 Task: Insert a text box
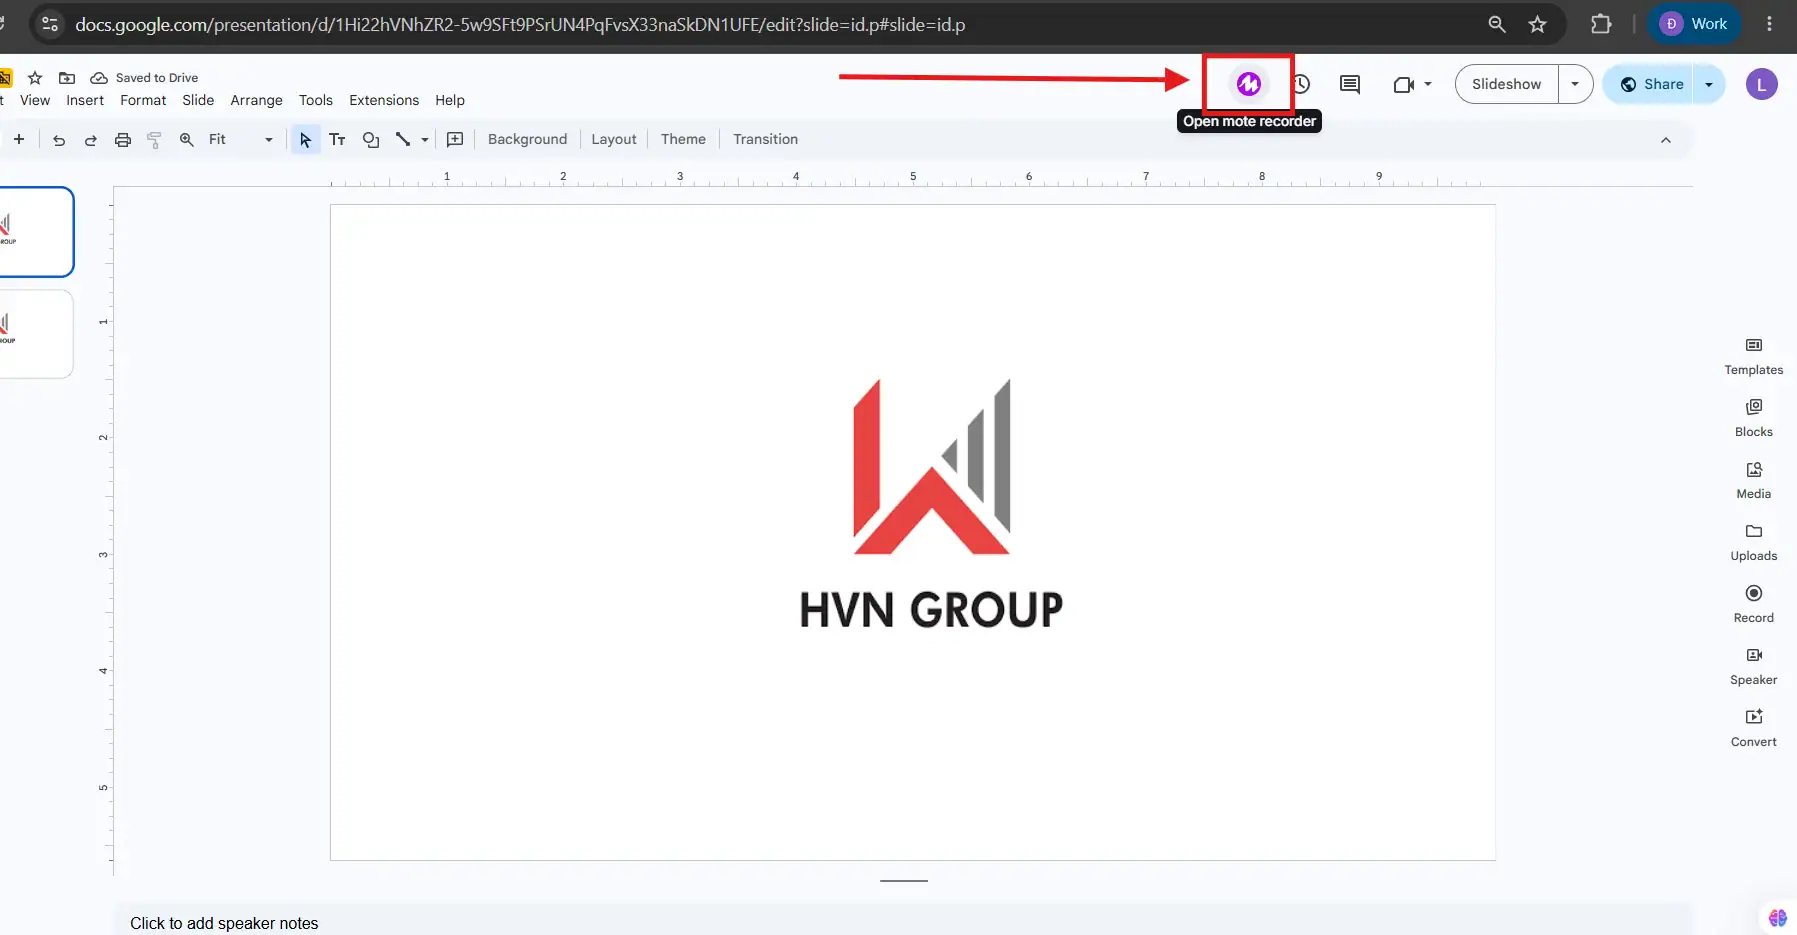pyautogui.click(x=337, y=140)
